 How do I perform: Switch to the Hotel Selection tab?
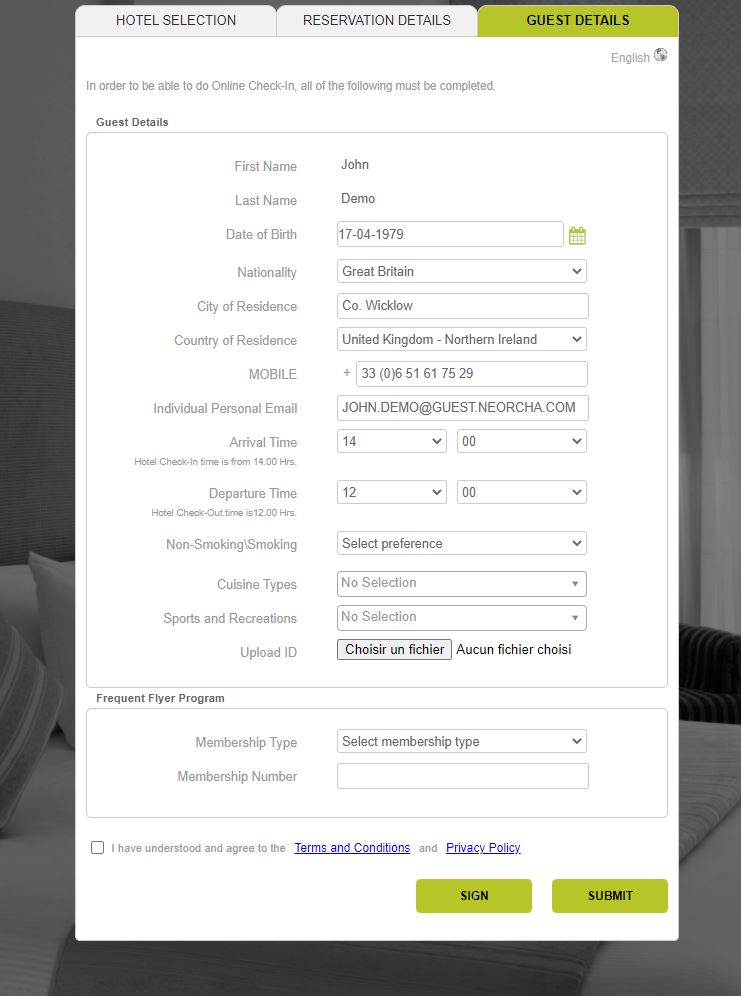click(x=176, y=21)
